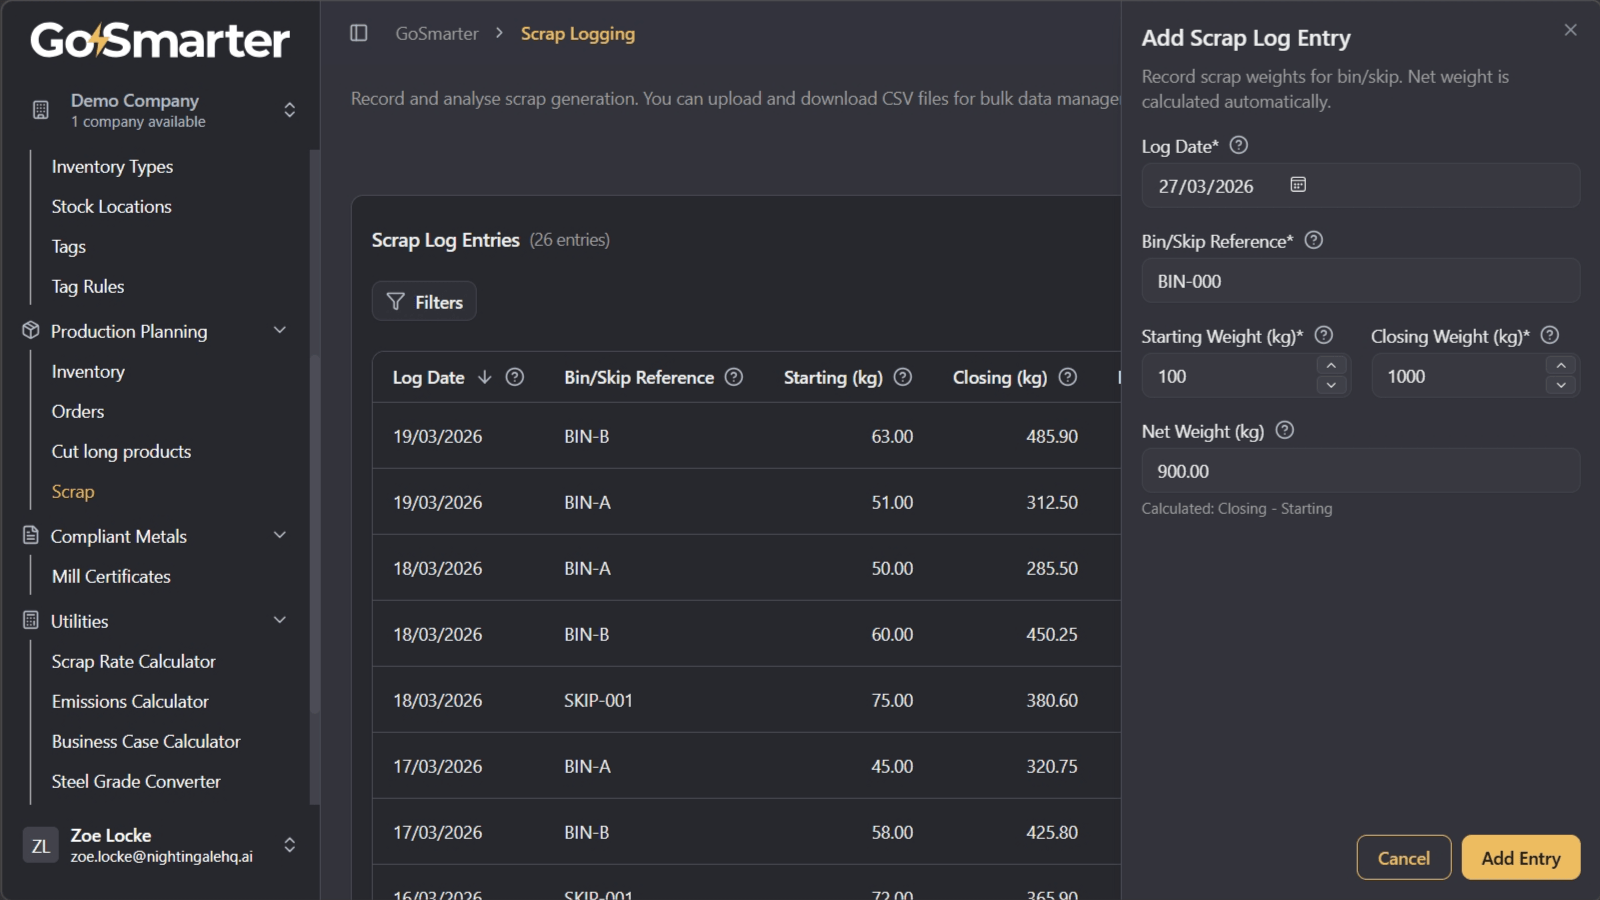Decrease Closing Weight with down stepper
The width and height of the screenshot is (1600, 900).
coord(1561,386)
